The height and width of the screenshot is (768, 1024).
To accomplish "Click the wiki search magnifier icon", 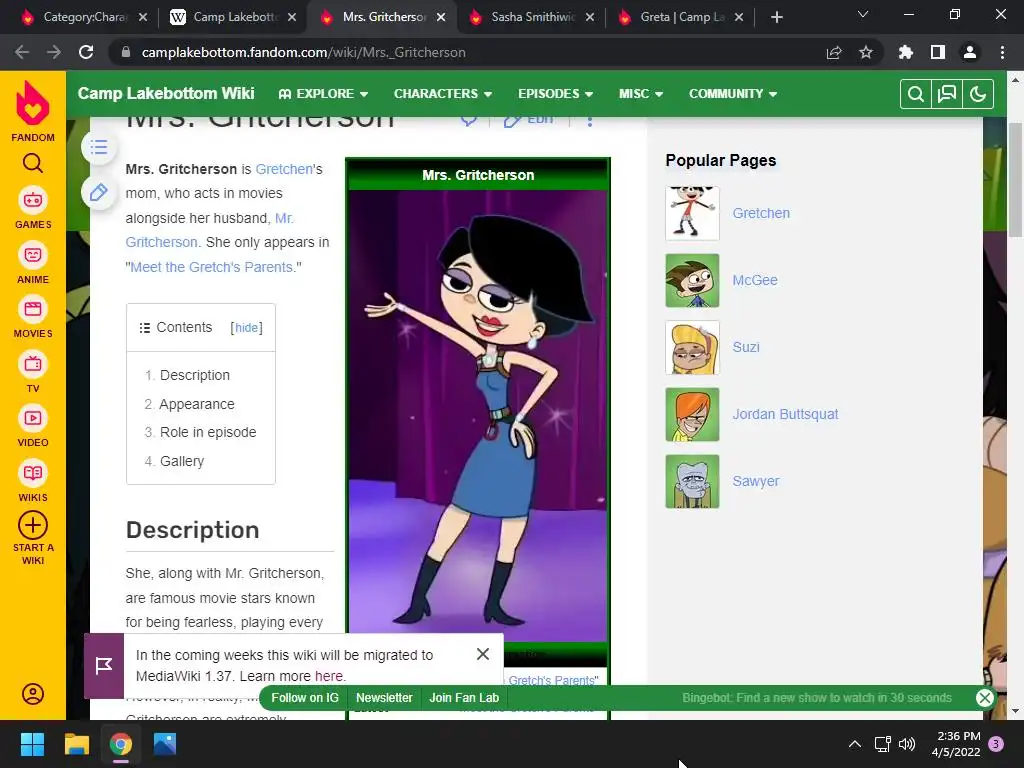I will [916, 94].
